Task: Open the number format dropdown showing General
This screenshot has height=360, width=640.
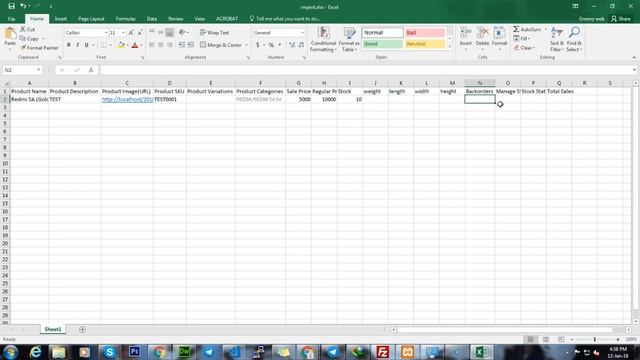Action: coord(302,33)
